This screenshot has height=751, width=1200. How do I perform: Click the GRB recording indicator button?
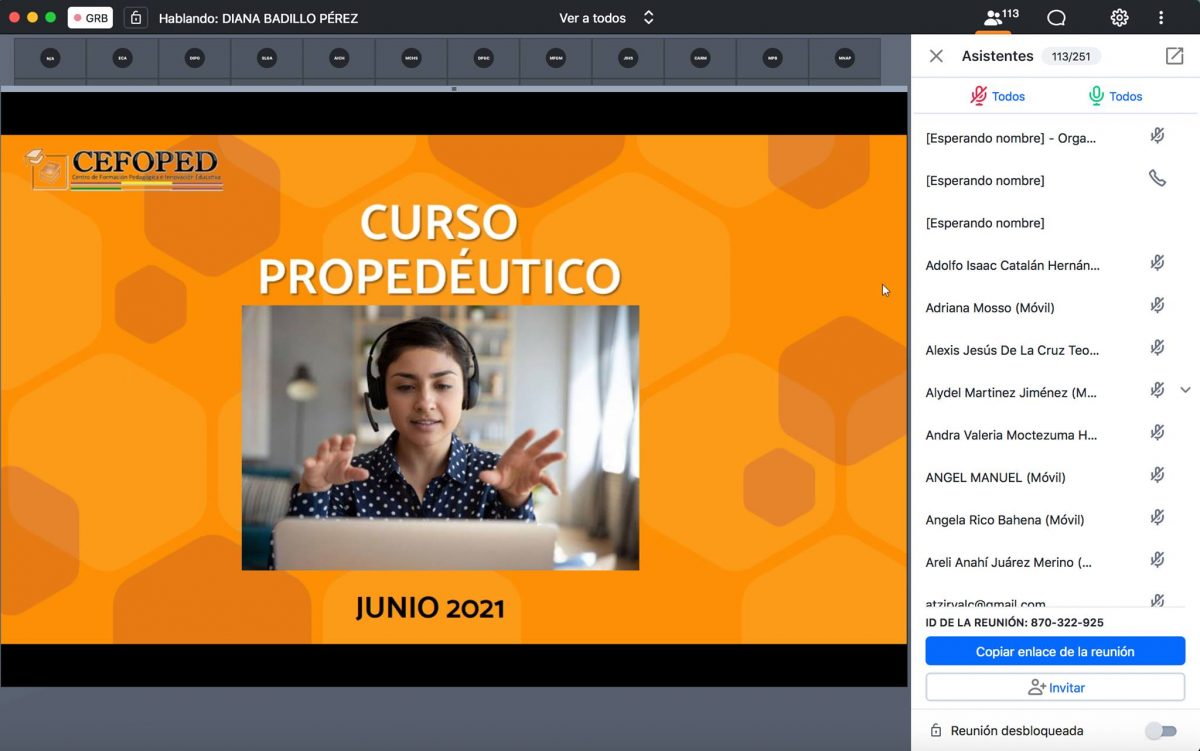pyautogui.click(x=90, y=18)
